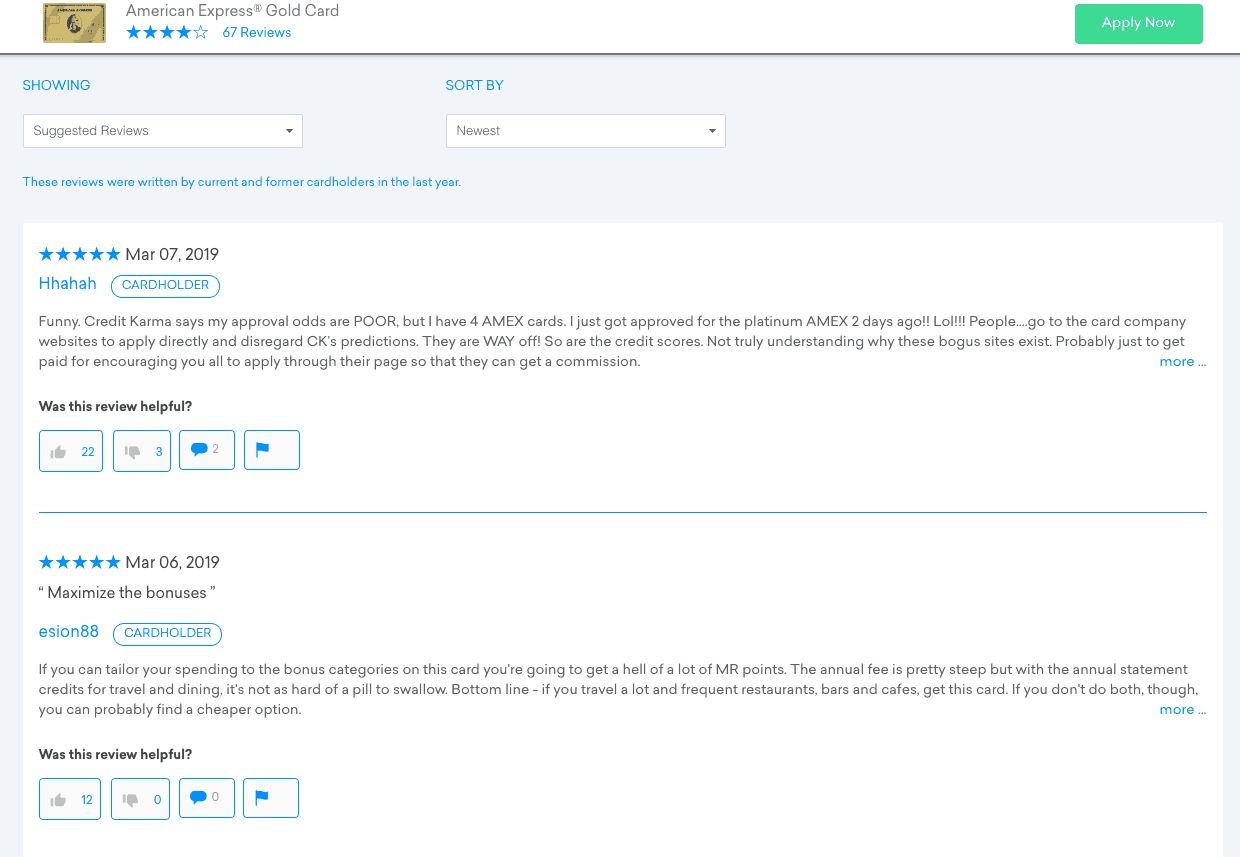Open comments on Hhahah's review
Screen dimensions: 1240x857
point(206,450)
